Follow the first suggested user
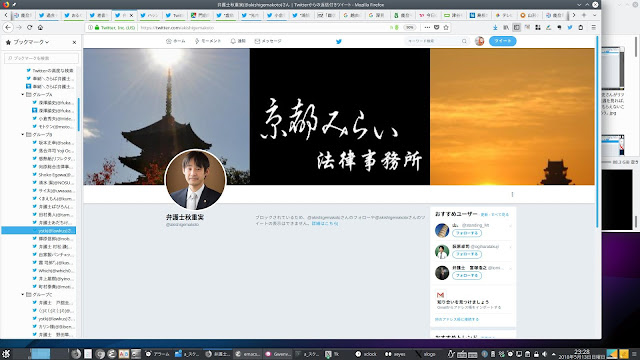Viewport: 640px width, 360px height. [x=467, y=233]
